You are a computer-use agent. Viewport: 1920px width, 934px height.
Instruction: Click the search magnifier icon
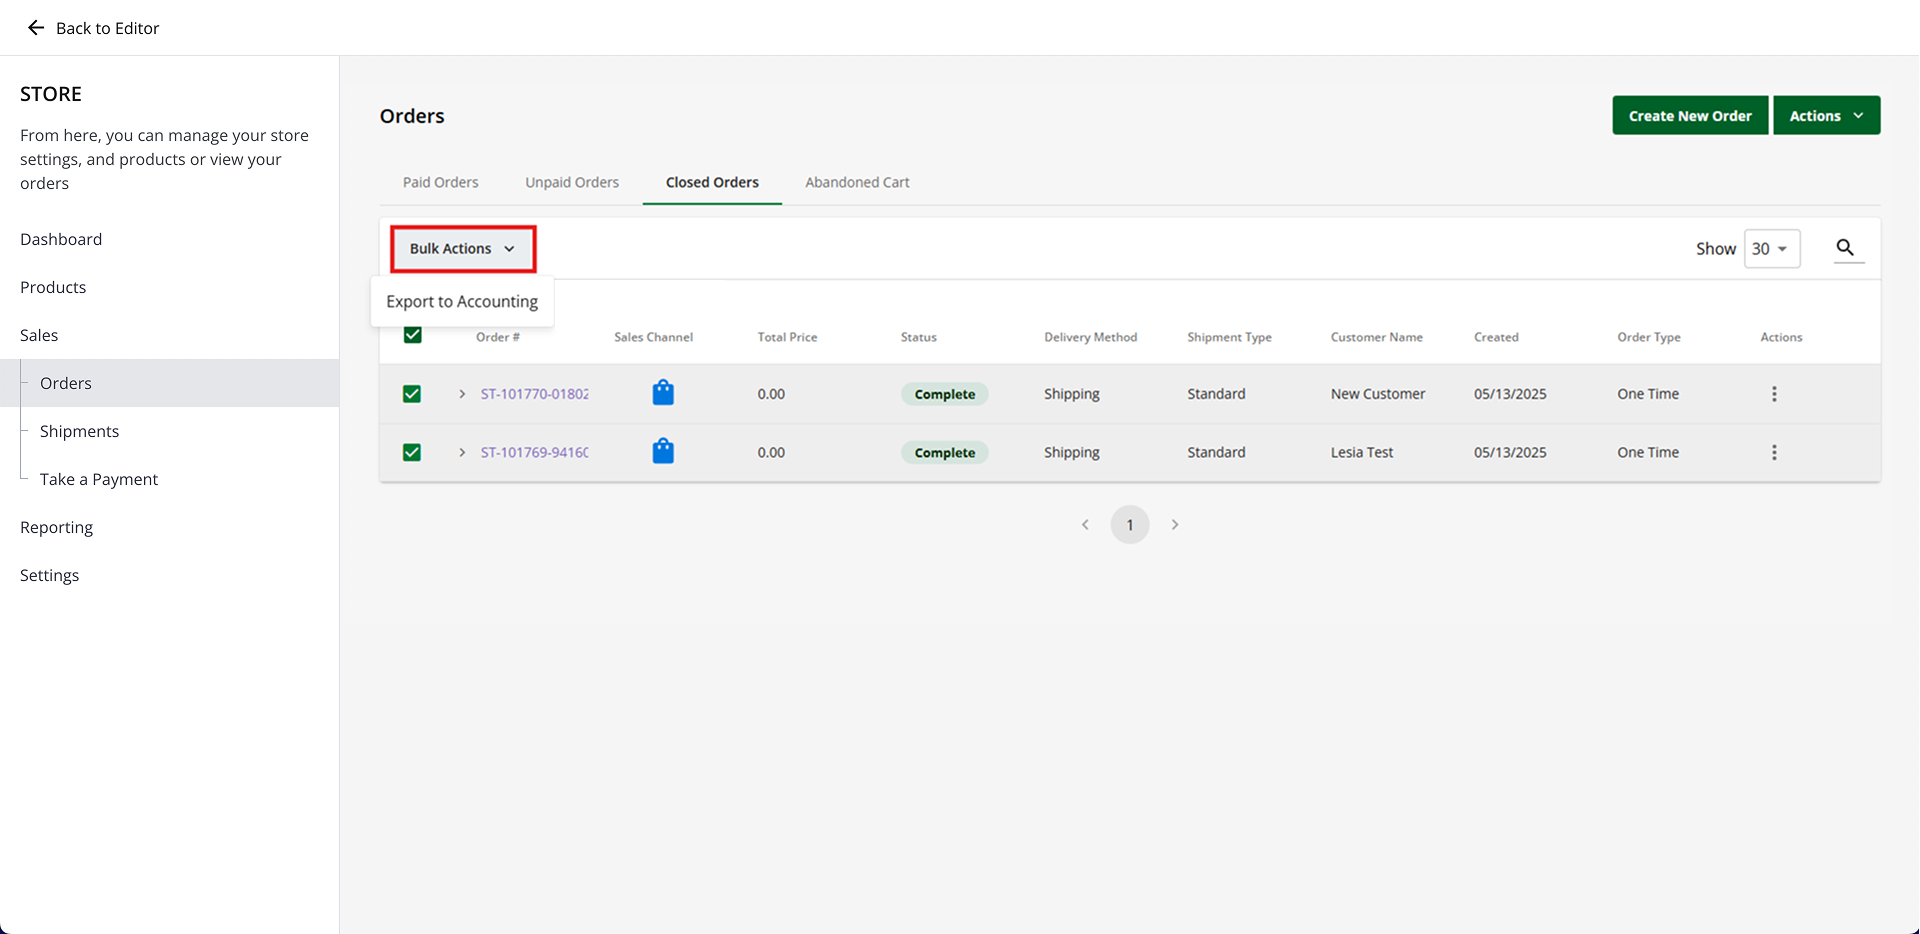[1845, 248]
